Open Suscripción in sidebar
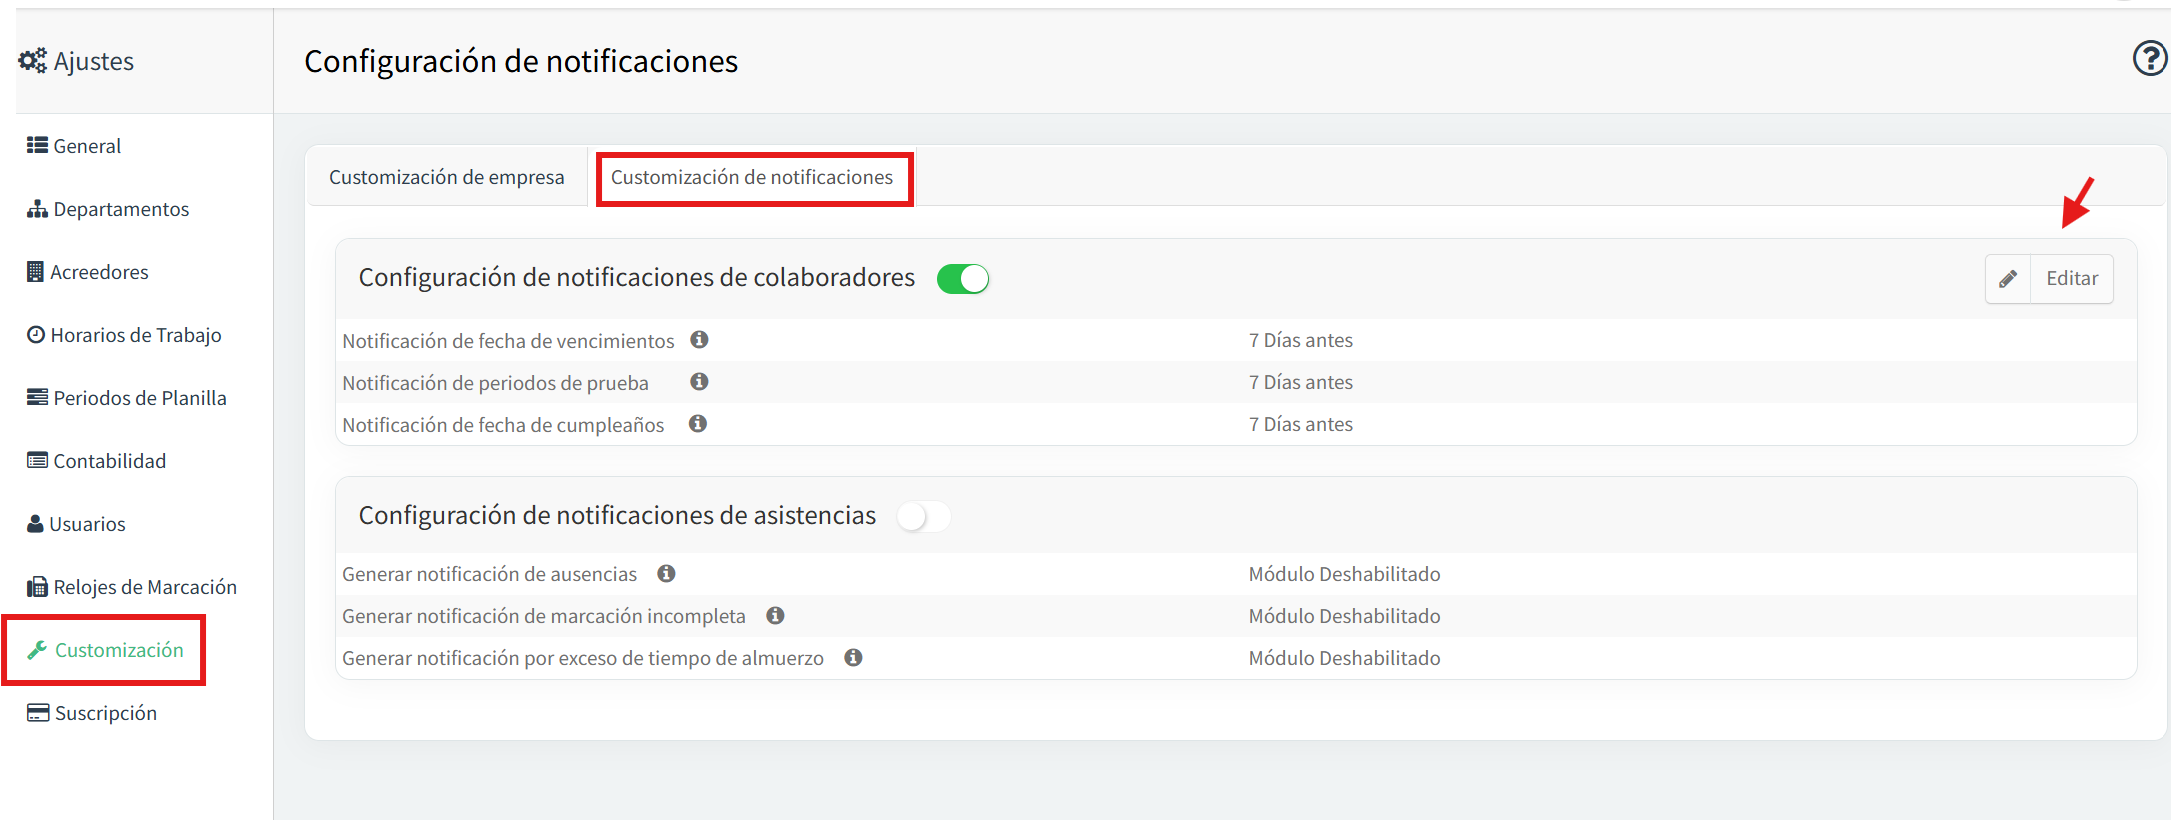The height and width of the screenshot is (820, 2171). point(92,713)
